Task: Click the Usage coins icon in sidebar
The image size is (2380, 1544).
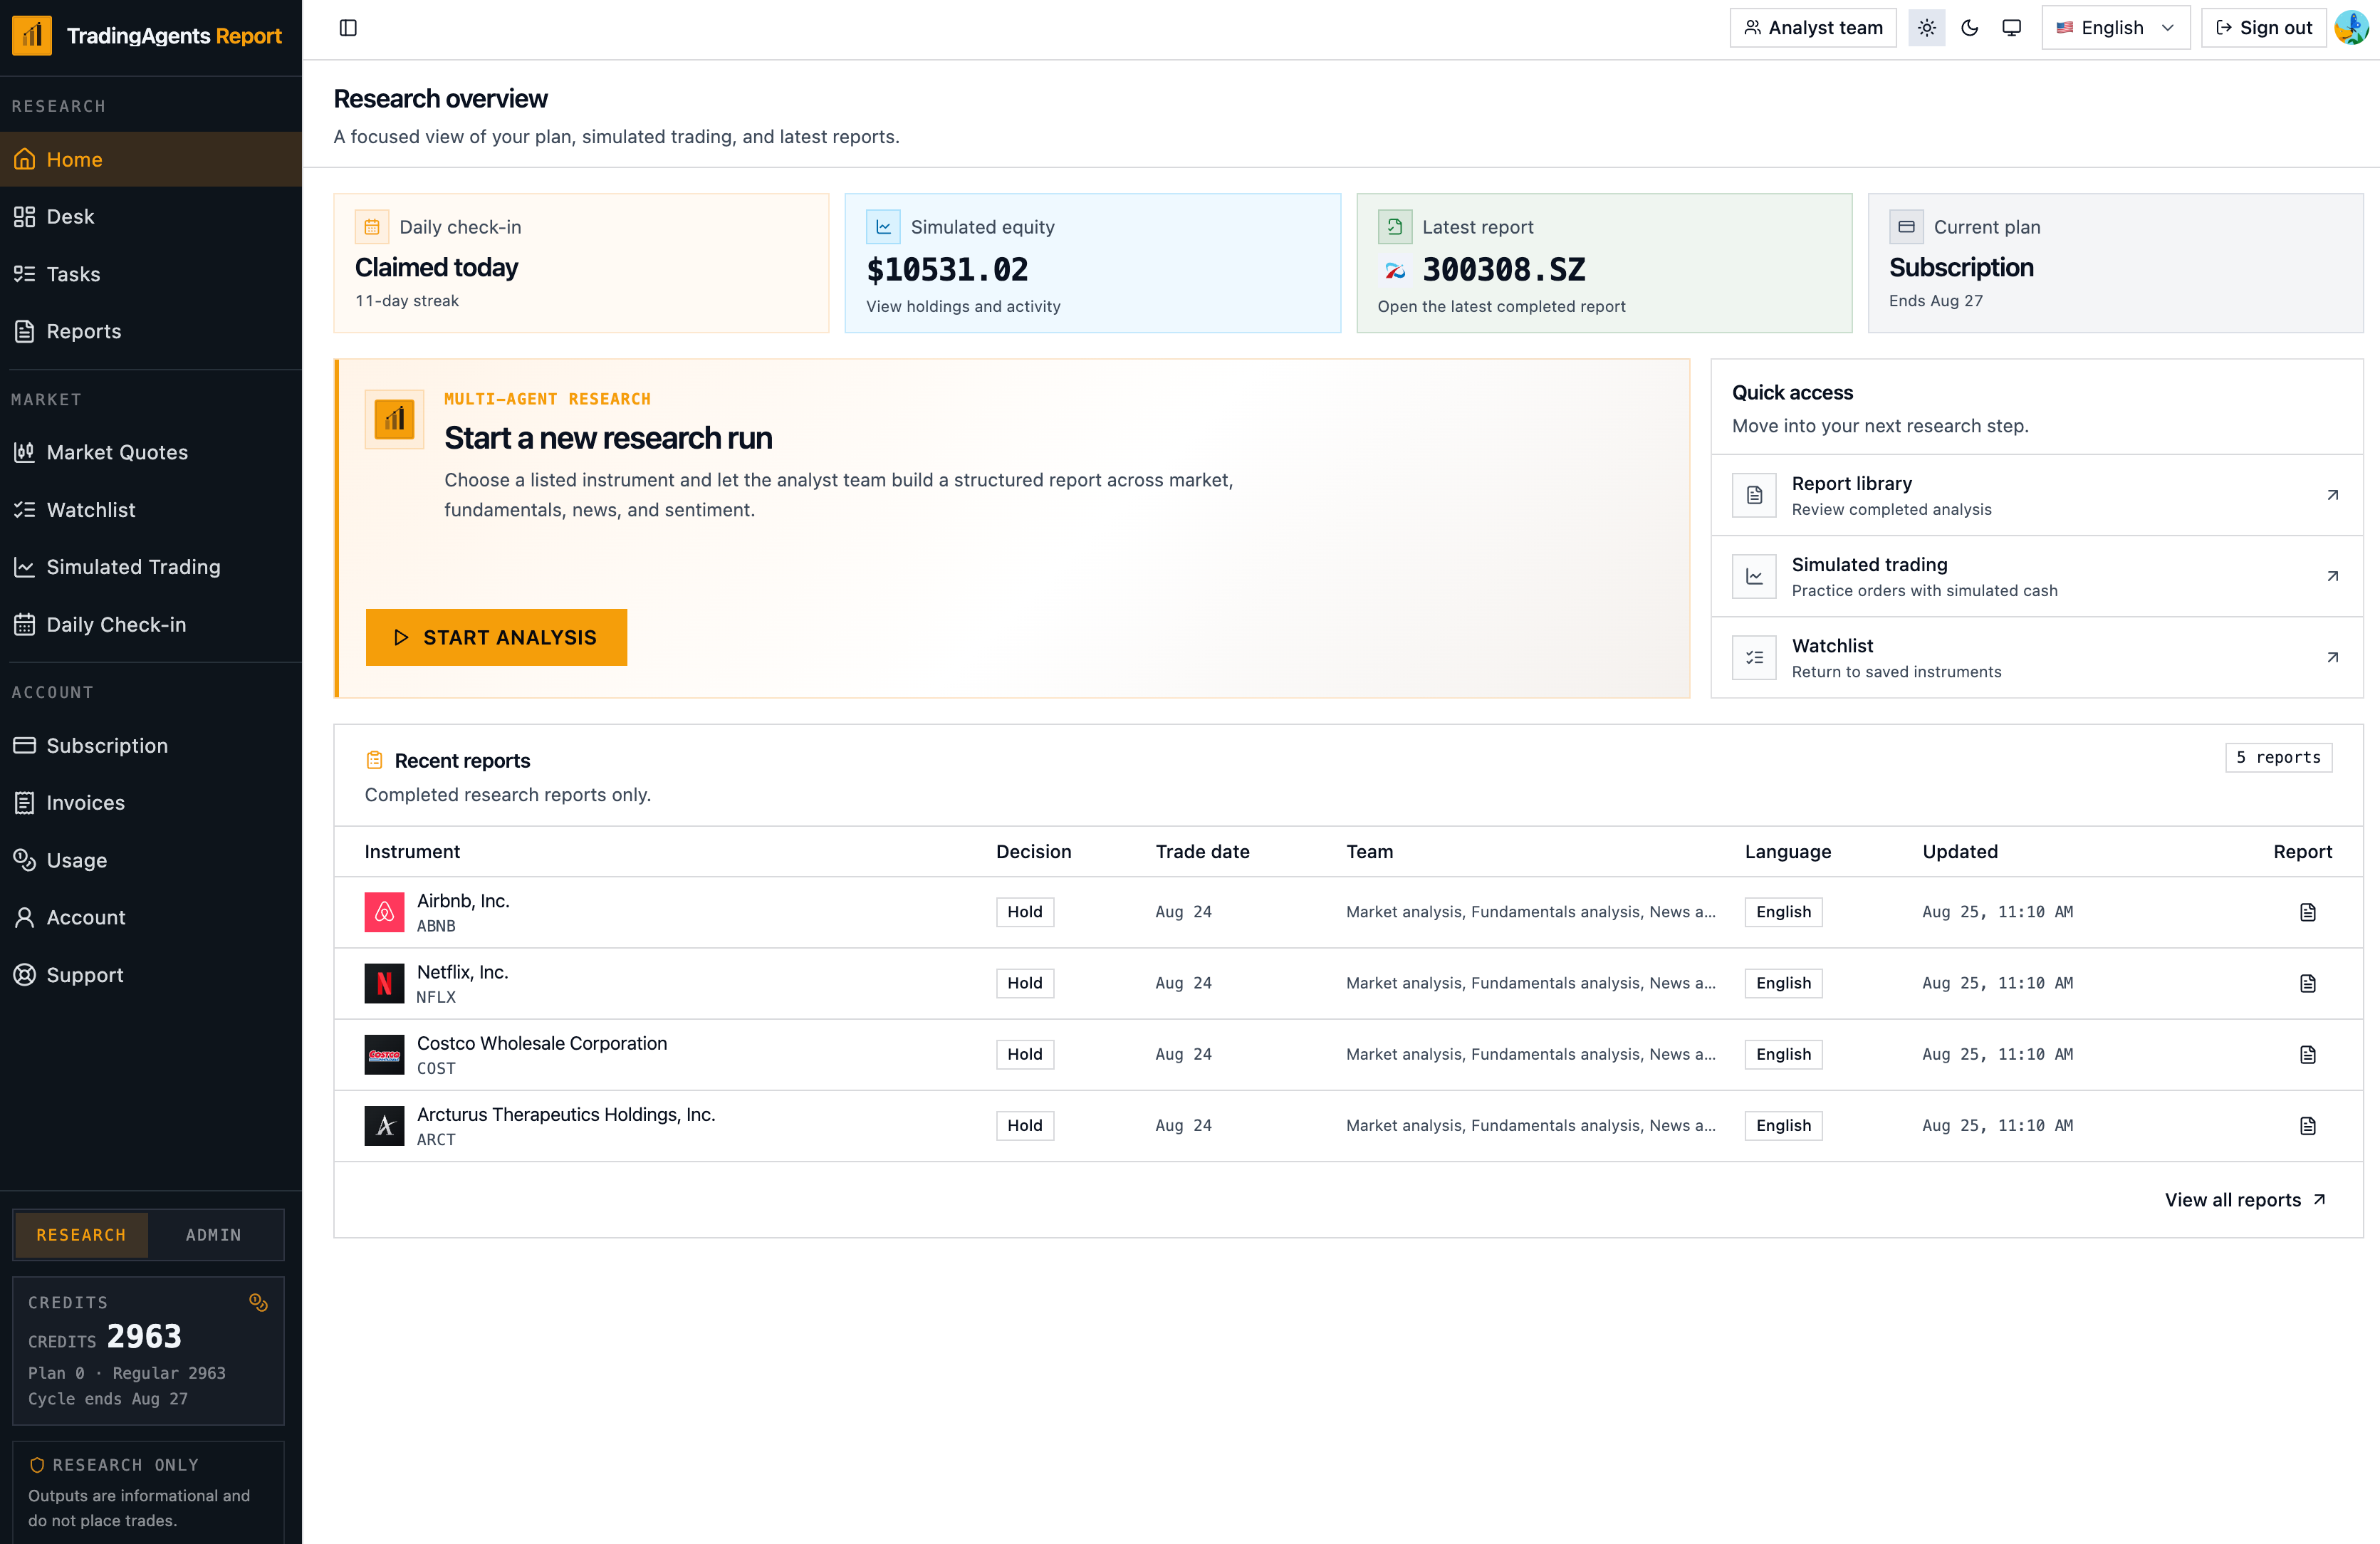Action: 24,860
